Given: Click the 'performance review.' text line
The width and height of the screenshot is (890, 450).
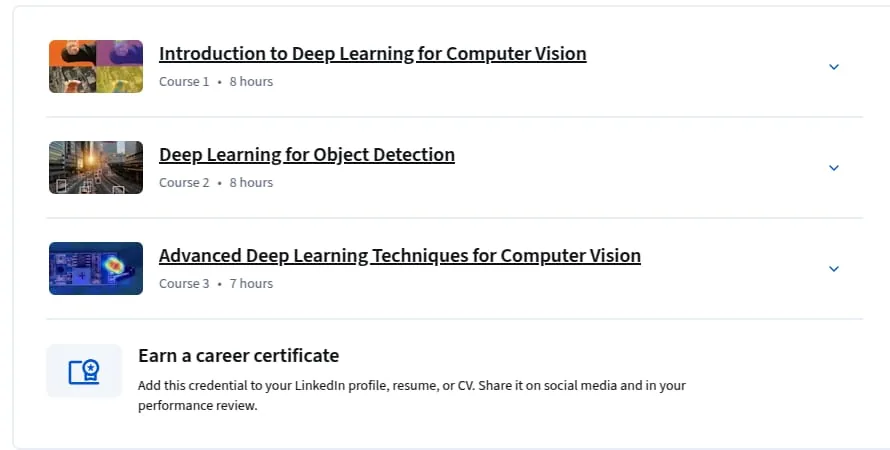Looking at the screenshot, I should point(198,406).
